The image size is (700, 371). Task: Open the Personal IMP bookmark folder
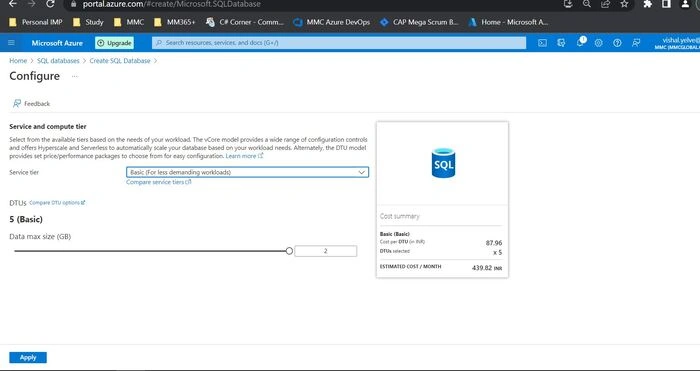(36, 22)
